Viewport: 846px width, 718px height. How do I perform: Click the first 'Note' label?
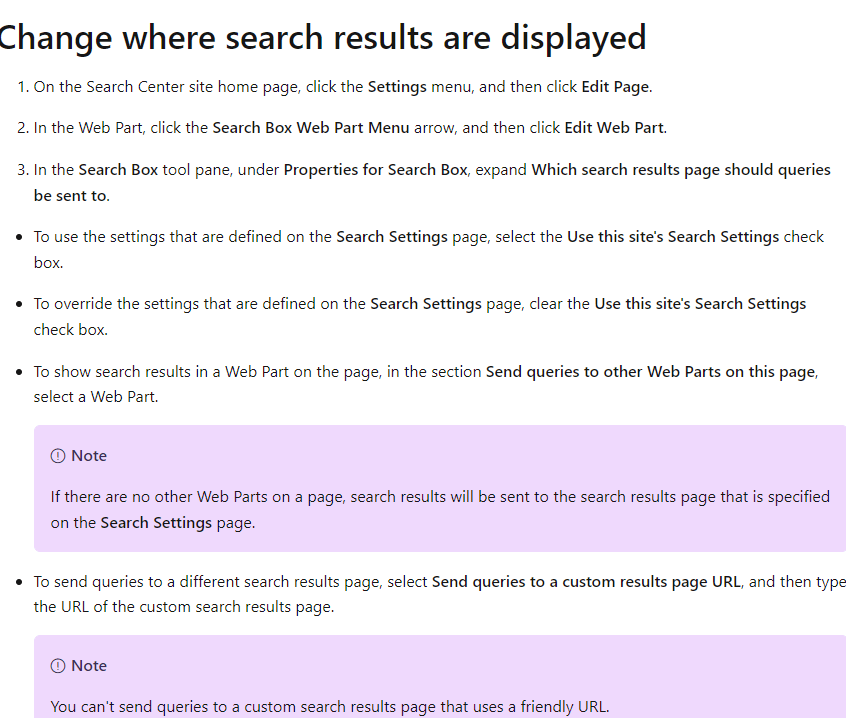89,456
